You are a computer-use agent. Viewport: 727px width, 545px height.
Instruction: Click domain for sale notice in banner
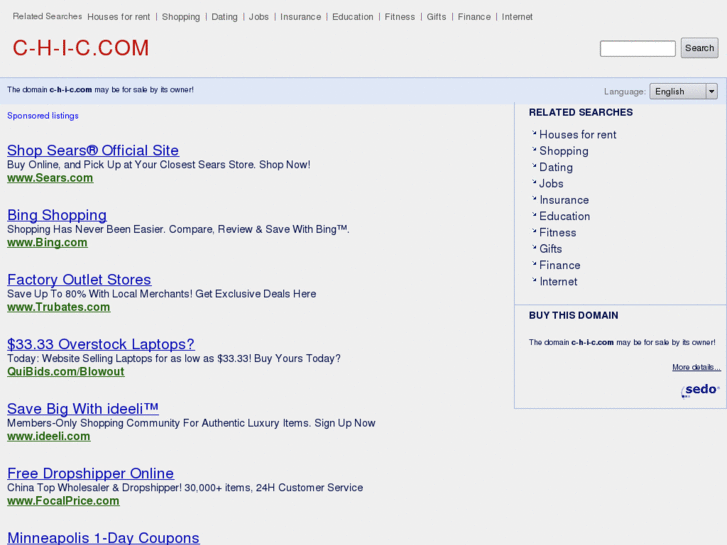tap(100, 90)
